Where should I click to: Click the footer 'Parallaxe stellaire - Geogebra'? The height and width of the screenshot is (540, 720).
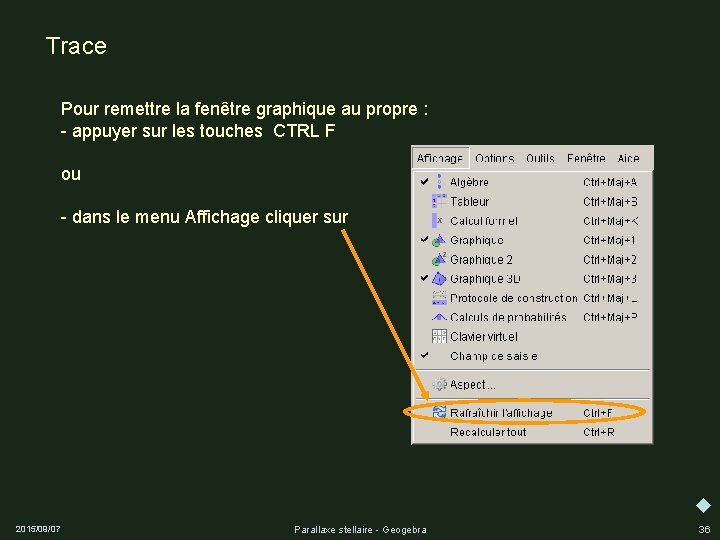(360, 529)
